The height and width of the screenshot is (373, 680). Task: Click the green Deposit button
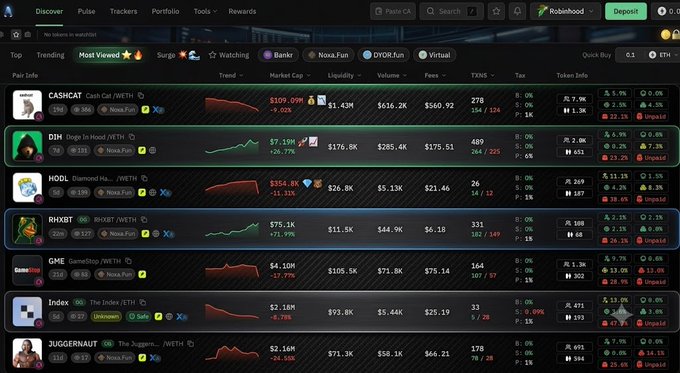(x=625, y=11)
